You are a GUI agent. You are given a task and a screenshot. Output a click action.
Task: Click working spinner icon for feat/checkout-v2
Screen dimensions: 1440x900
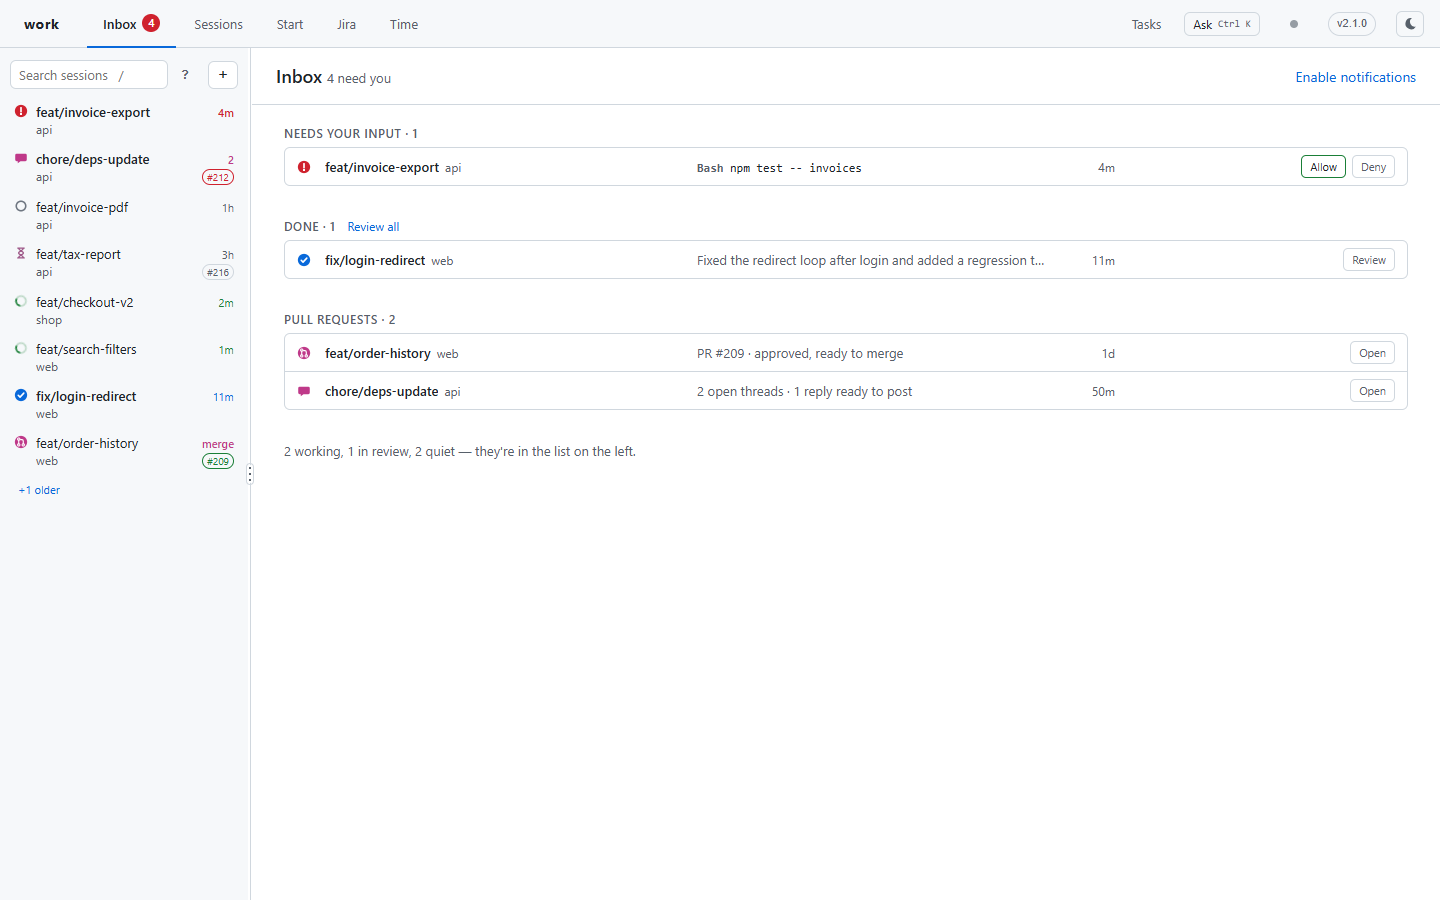click(21, 301)
